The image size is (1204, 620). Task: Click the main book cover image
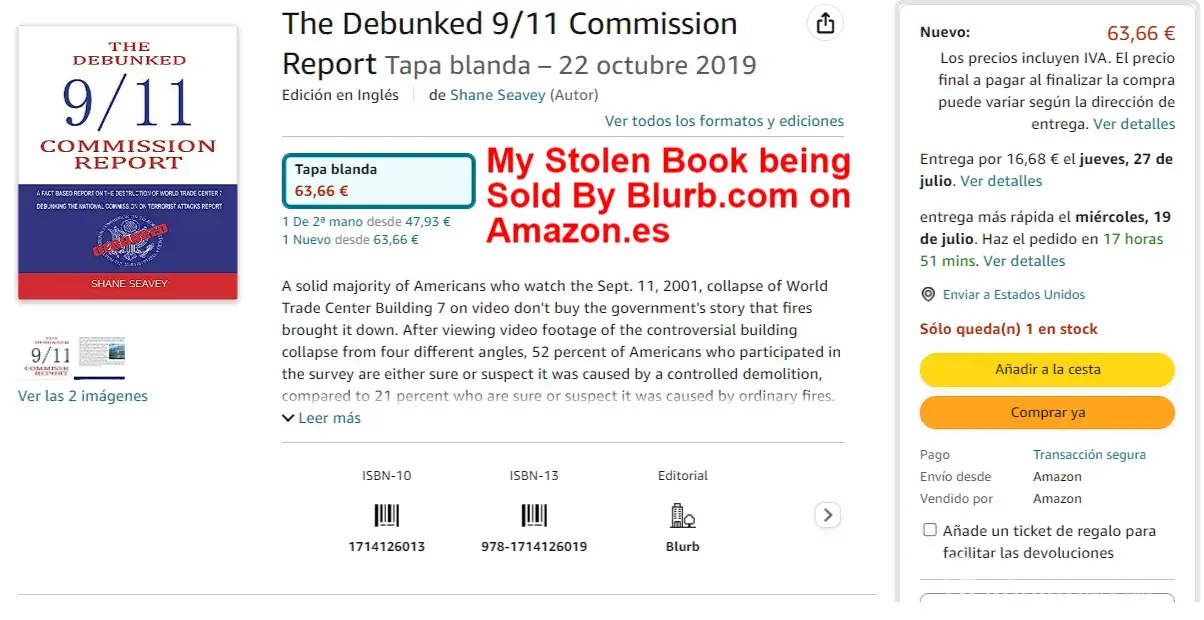[128, 163]
